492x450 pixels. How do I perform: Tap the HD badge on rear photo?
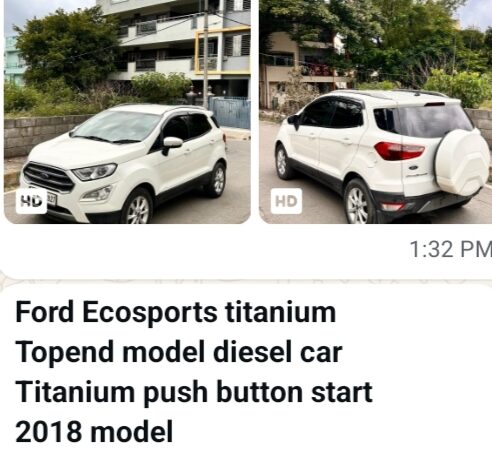286,201
